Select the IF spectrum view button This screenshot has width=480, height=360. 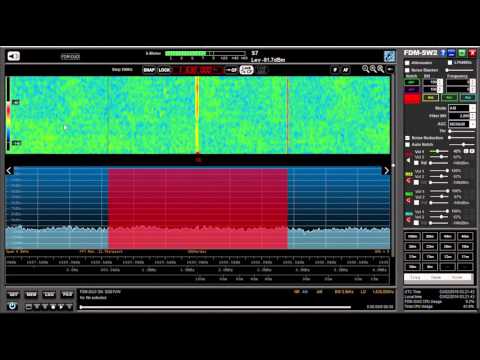pos(335,70)
